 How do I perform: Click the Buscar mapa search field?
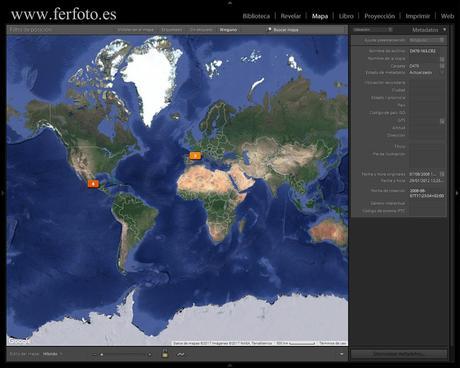point(286,30)
